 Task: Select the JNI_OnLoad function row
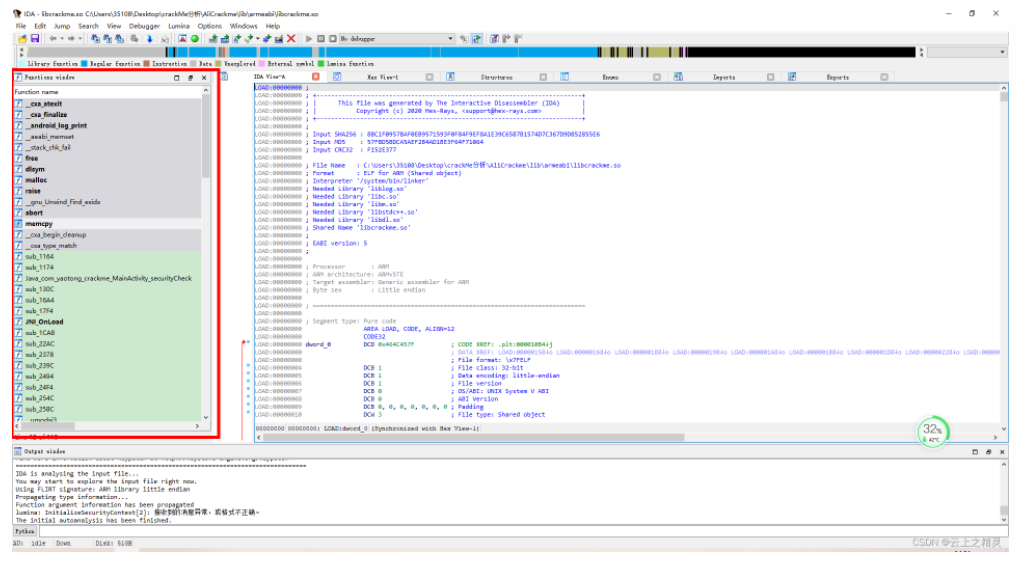[107, 322]
